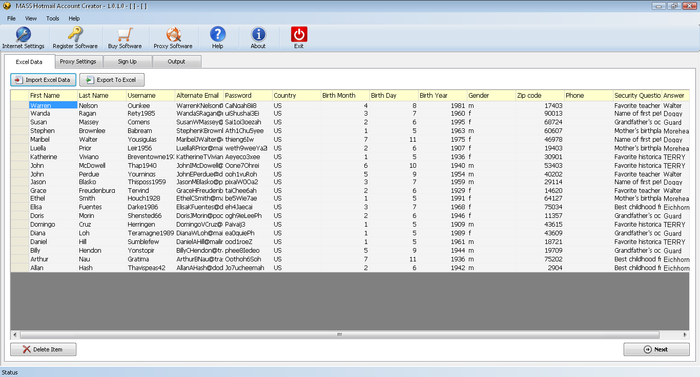
Task: Click the Register Software key icon
Action: point(75,38)
